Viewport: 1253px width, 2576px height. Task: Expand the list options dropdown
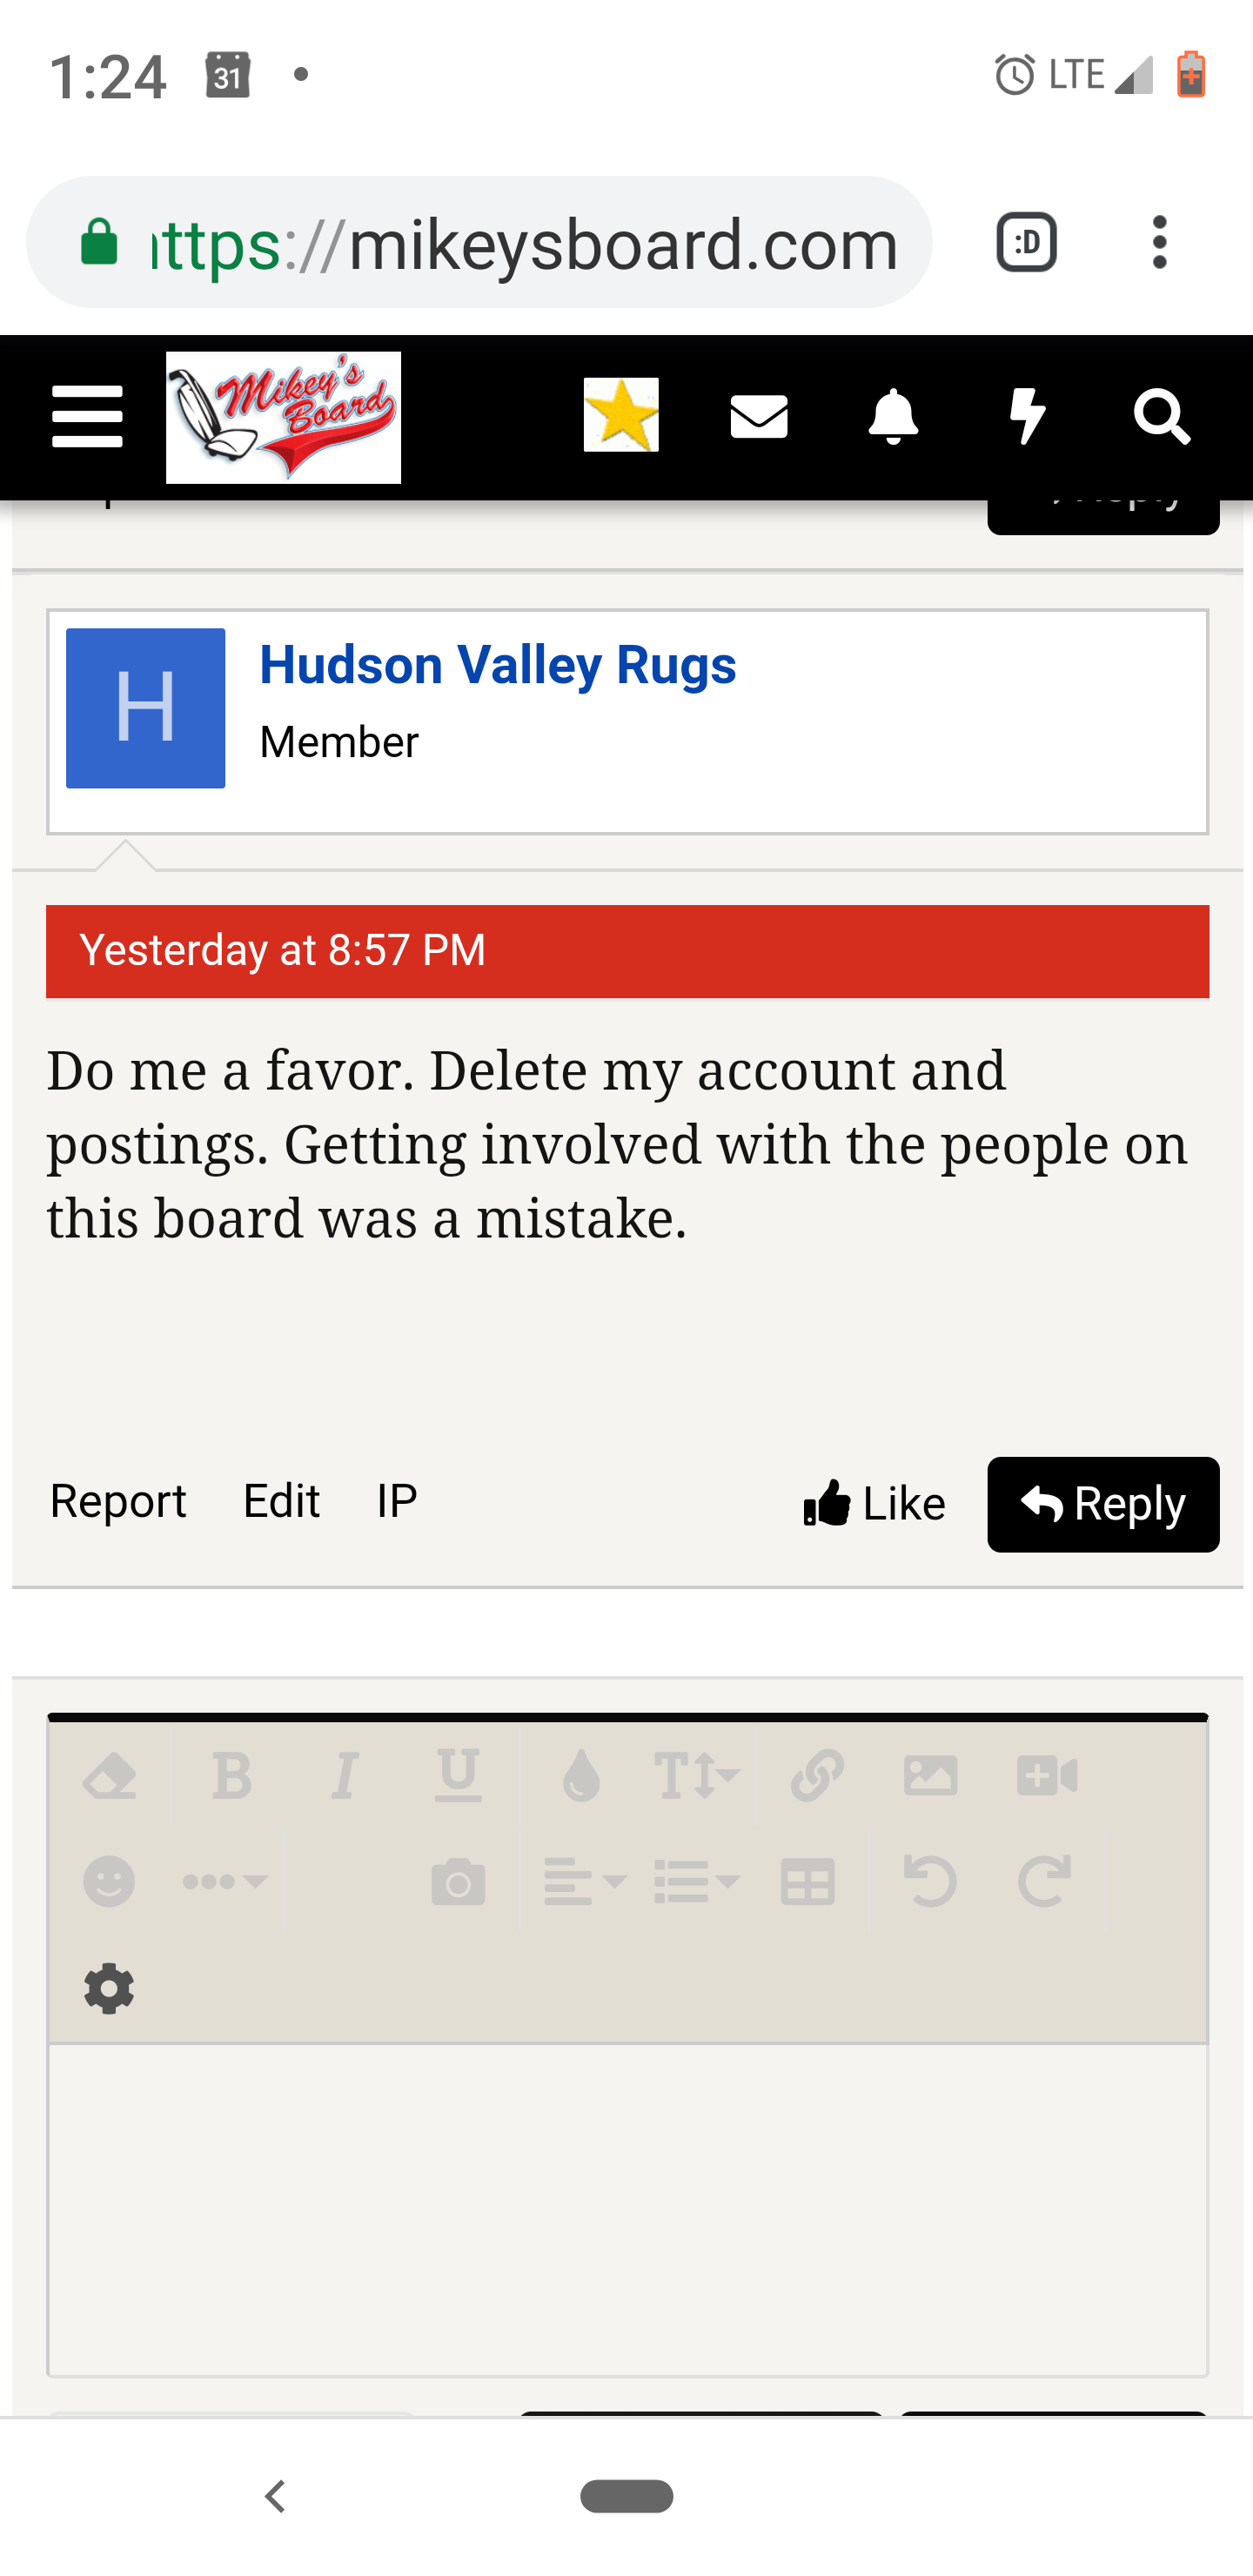pyautogui.click(x=696, y=1883)
